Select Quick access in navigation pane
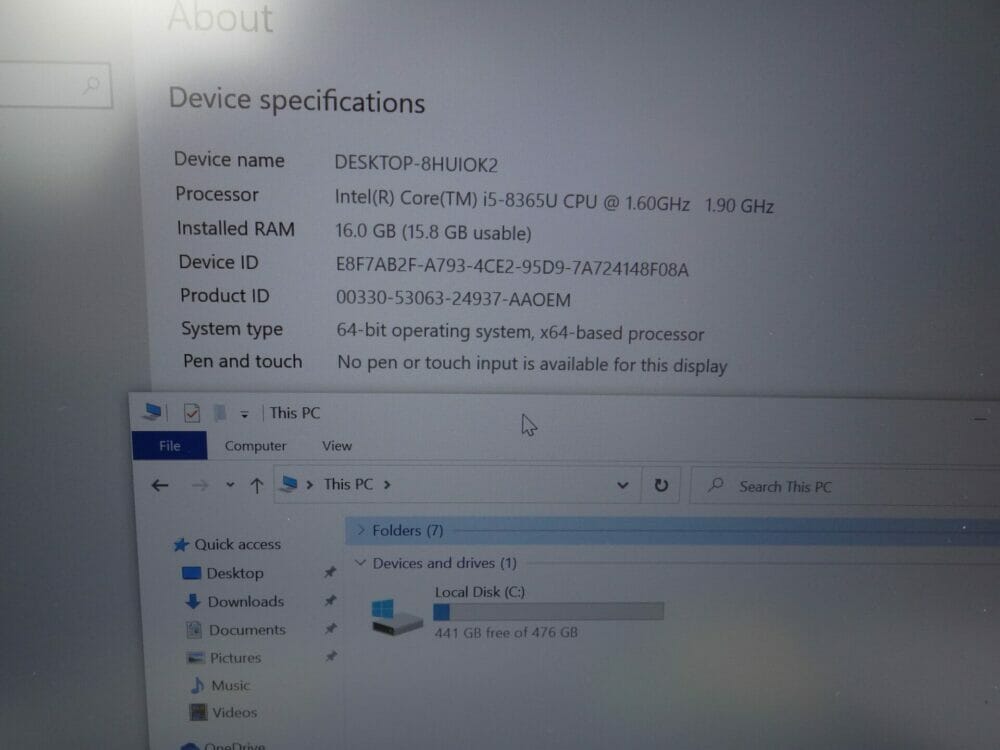1000x750 pixels. tap(237, 544)
